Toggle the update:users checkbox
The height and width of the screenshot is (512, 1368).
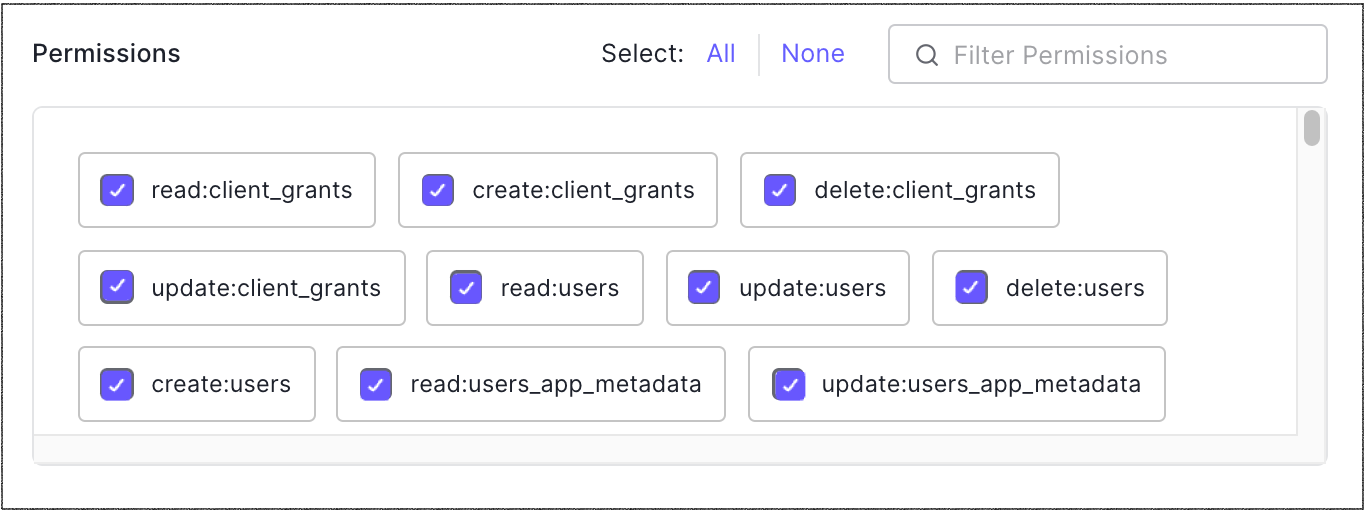pos(705,288)
